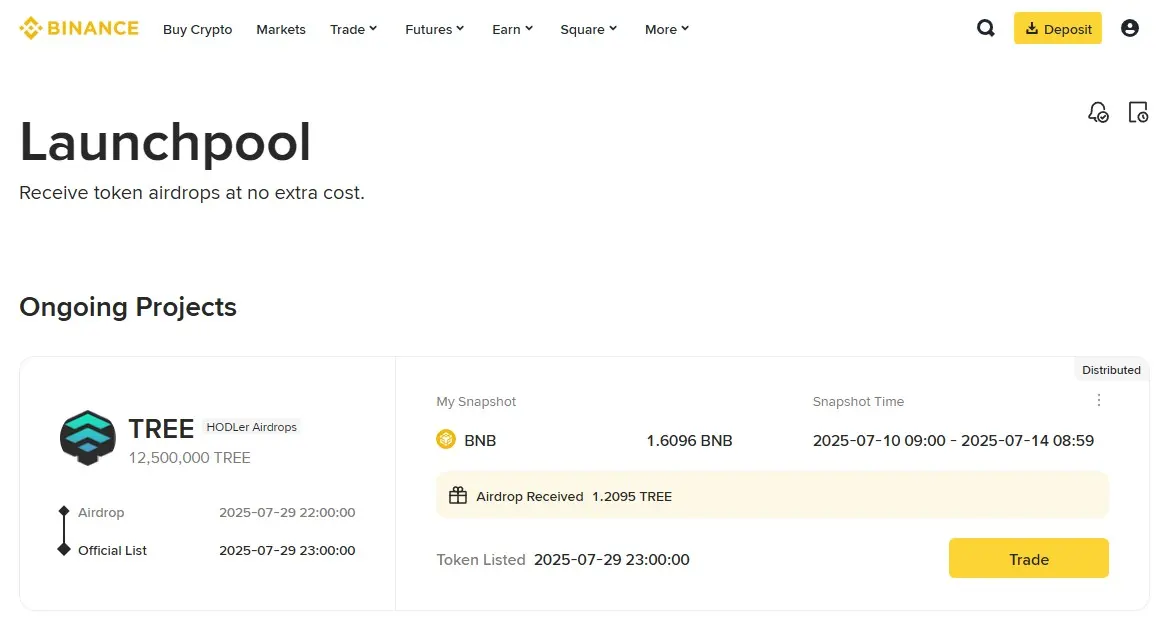Viewport: 1167px width, 626px height.
Task: Expand the Futures dropdown menu
Action: [x=435, y=29]
